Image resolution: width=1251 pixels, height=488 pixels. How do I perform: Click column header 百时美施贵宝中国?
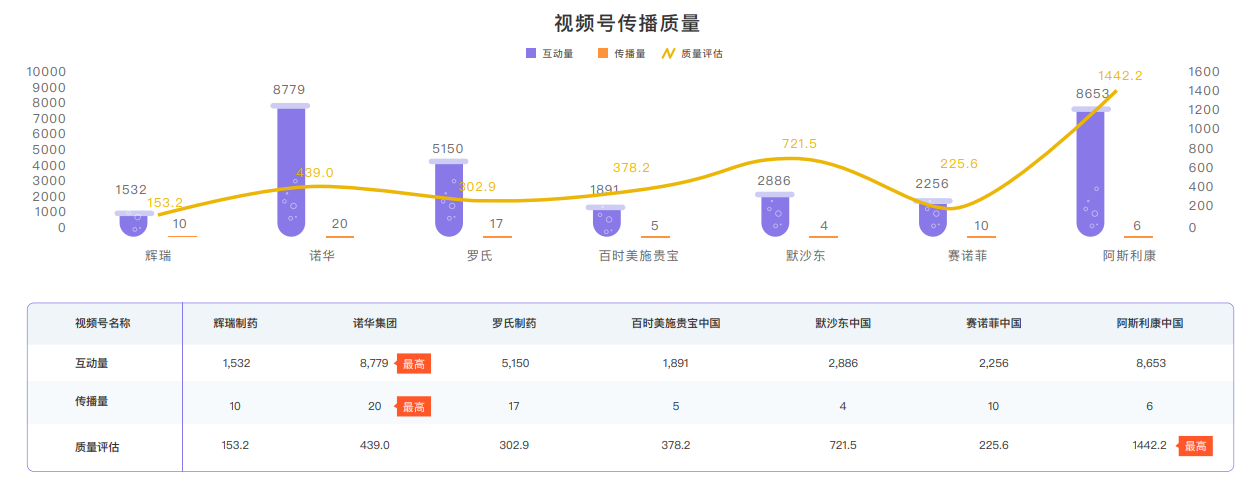pos(676,324)
